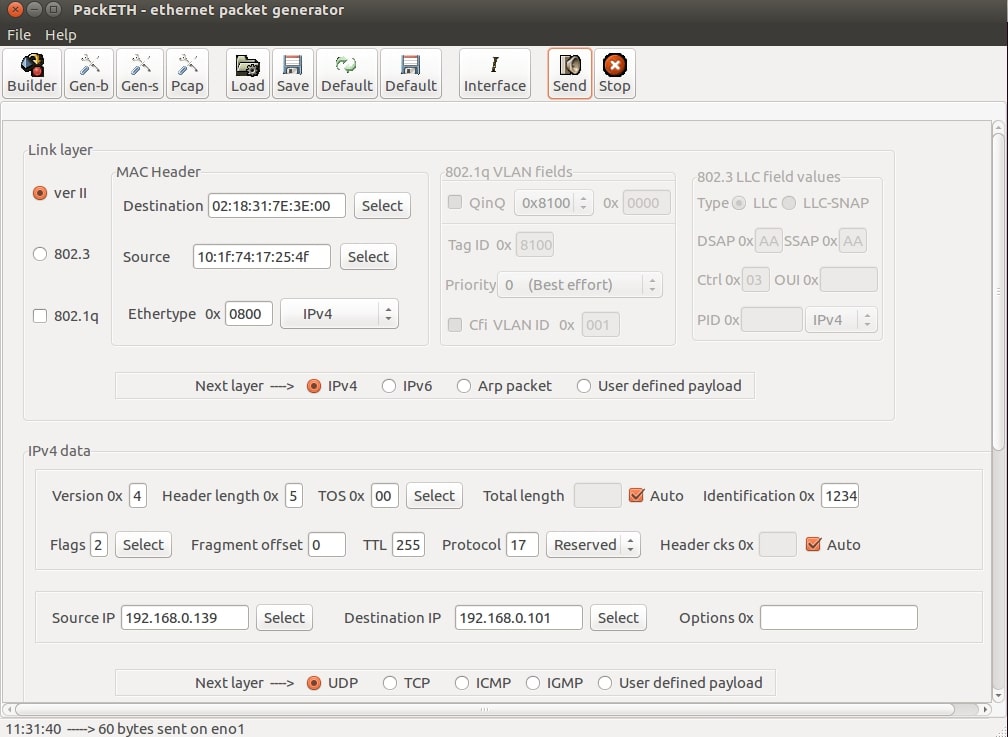Click the TOS hex value field

coord(384,496)
